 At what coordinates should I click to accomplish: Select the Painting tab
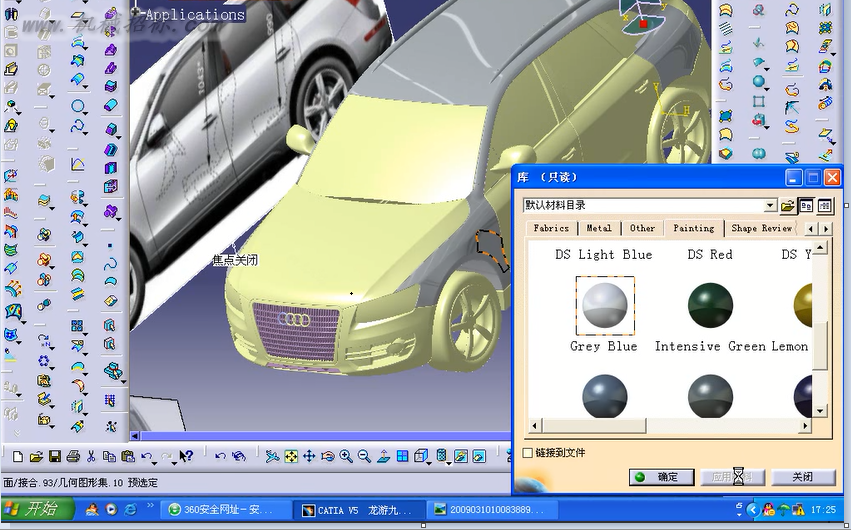(x=694, y=228)
